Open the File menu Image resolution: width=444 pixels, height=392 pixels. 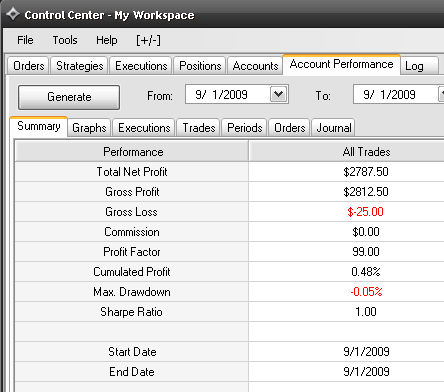(25, 40)
